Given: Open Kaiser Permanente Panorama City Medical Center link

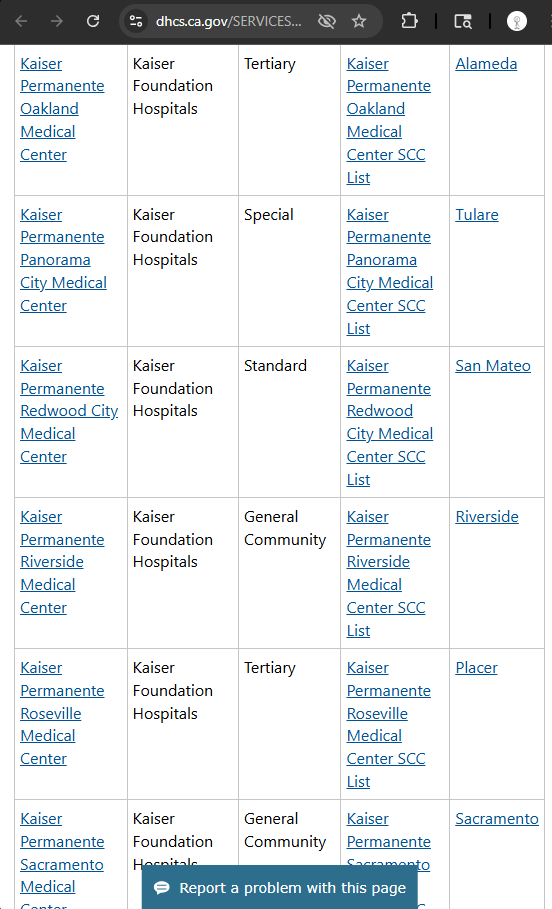Looking at the screenshot, I should pos(63,260).
